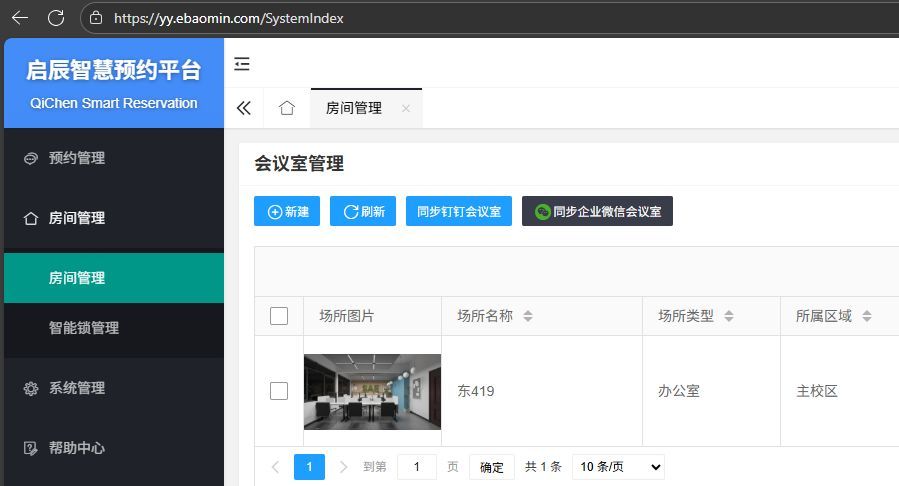Click the 新建 button
Image resolution: width=899 pixels, height=486 pixels.
click(287, 211)
